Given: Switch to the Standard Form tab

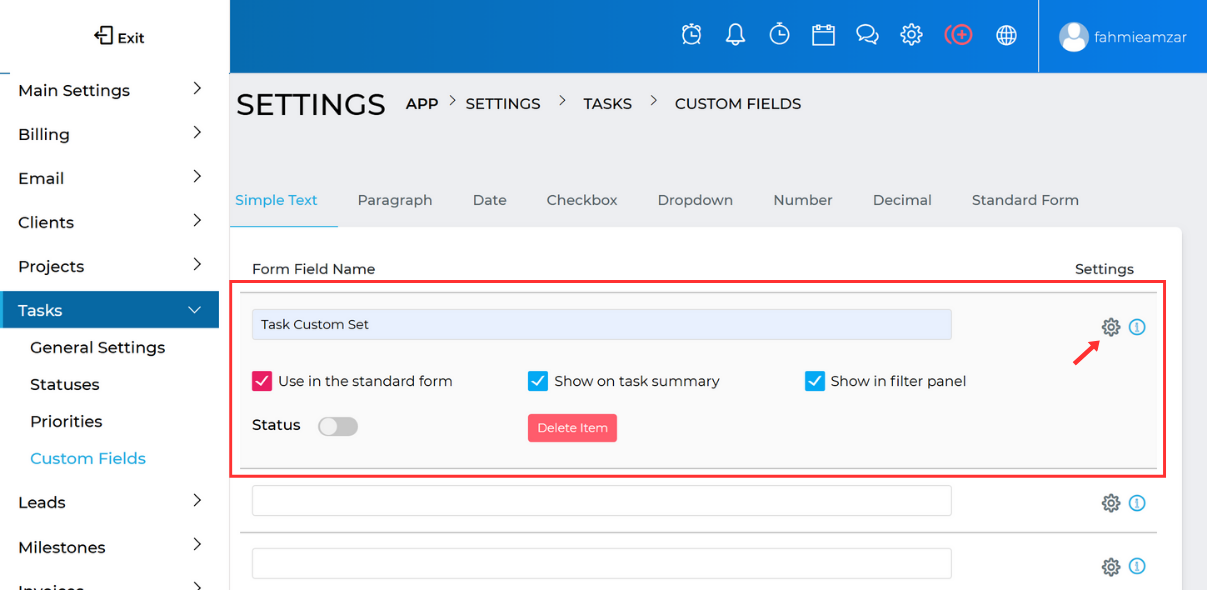Looking at the screenshot, I should click(x=1025, y=200).
